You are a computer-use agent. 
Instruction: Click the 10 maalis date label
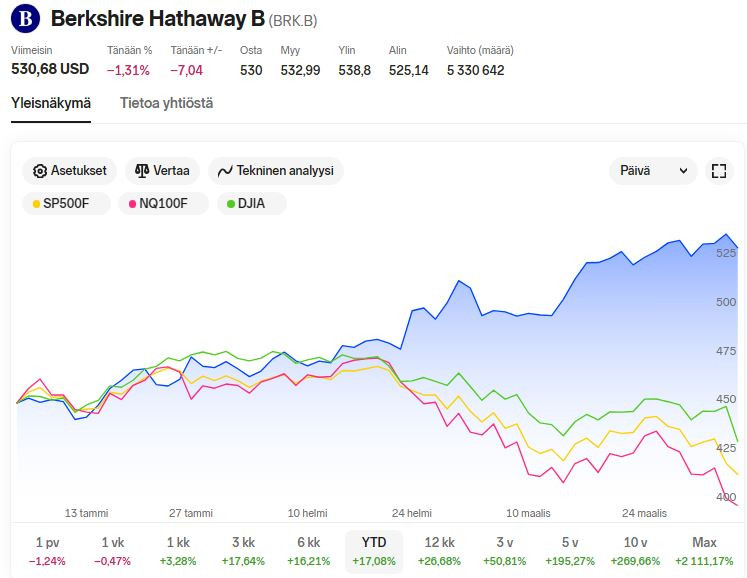(x=528, y=513)
